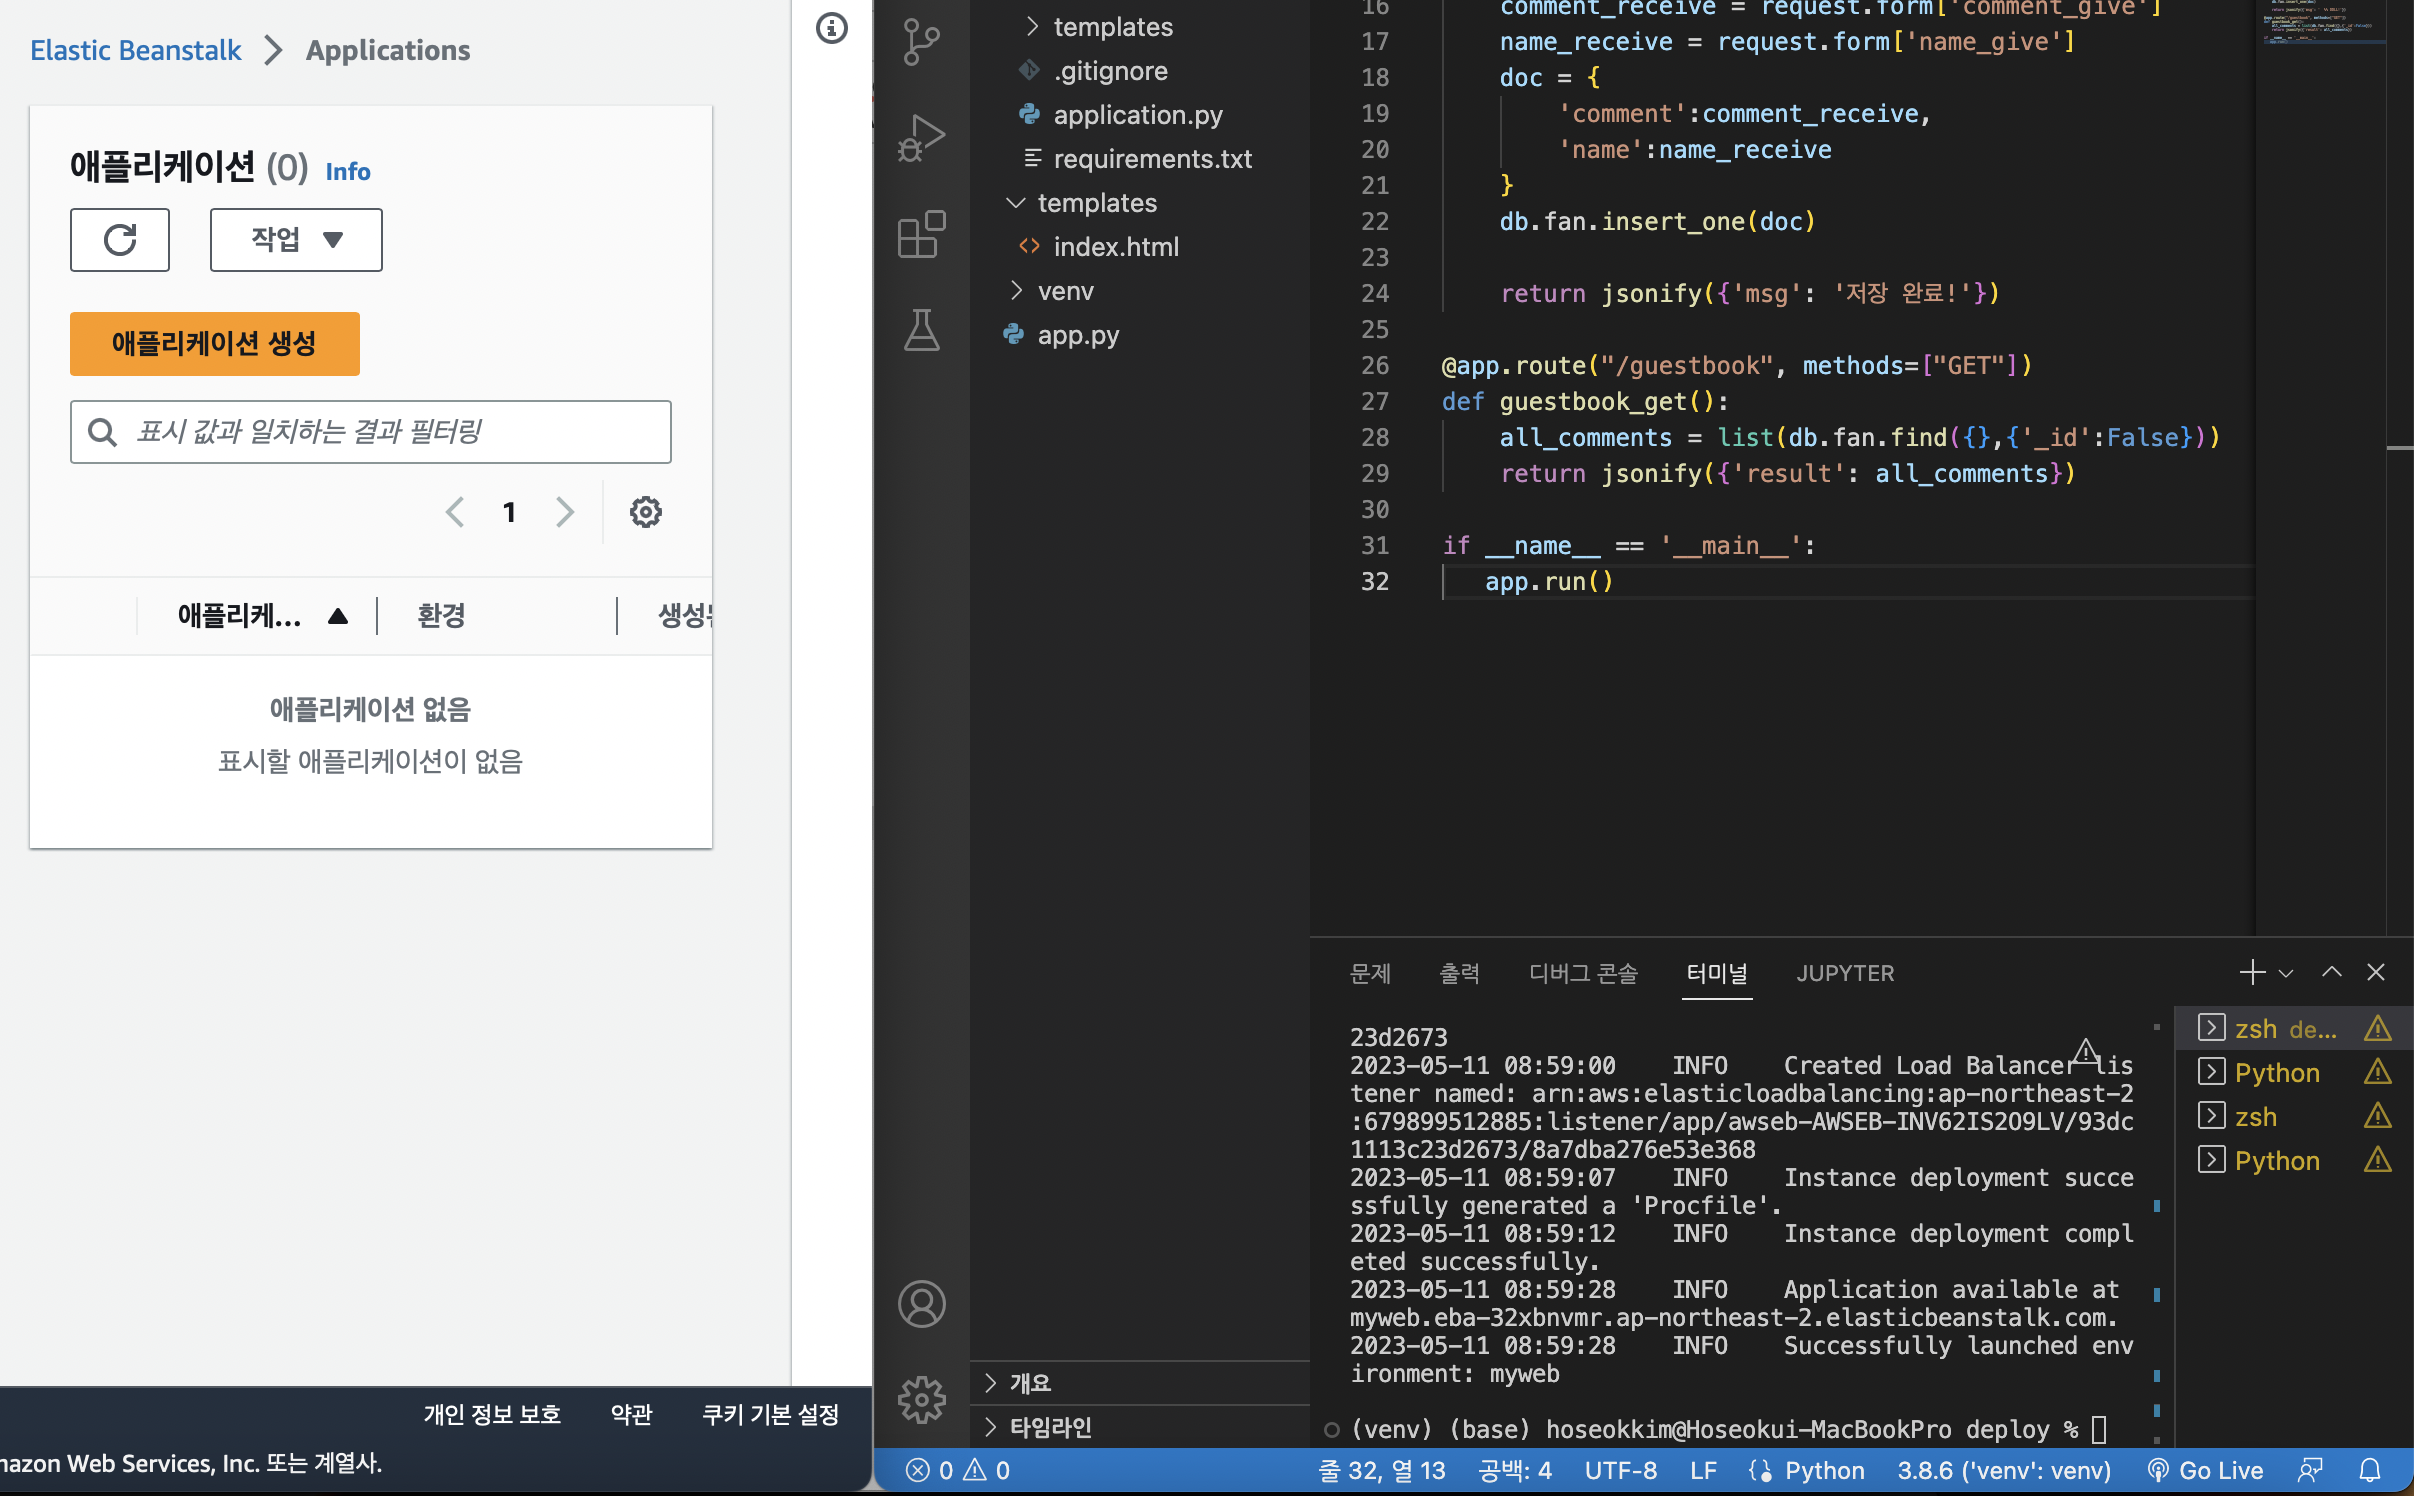This screenshot has height=1496, width=2414.
Task: Open Elastic Beanstalk breadcrumb link
Action: click(136, 50)
